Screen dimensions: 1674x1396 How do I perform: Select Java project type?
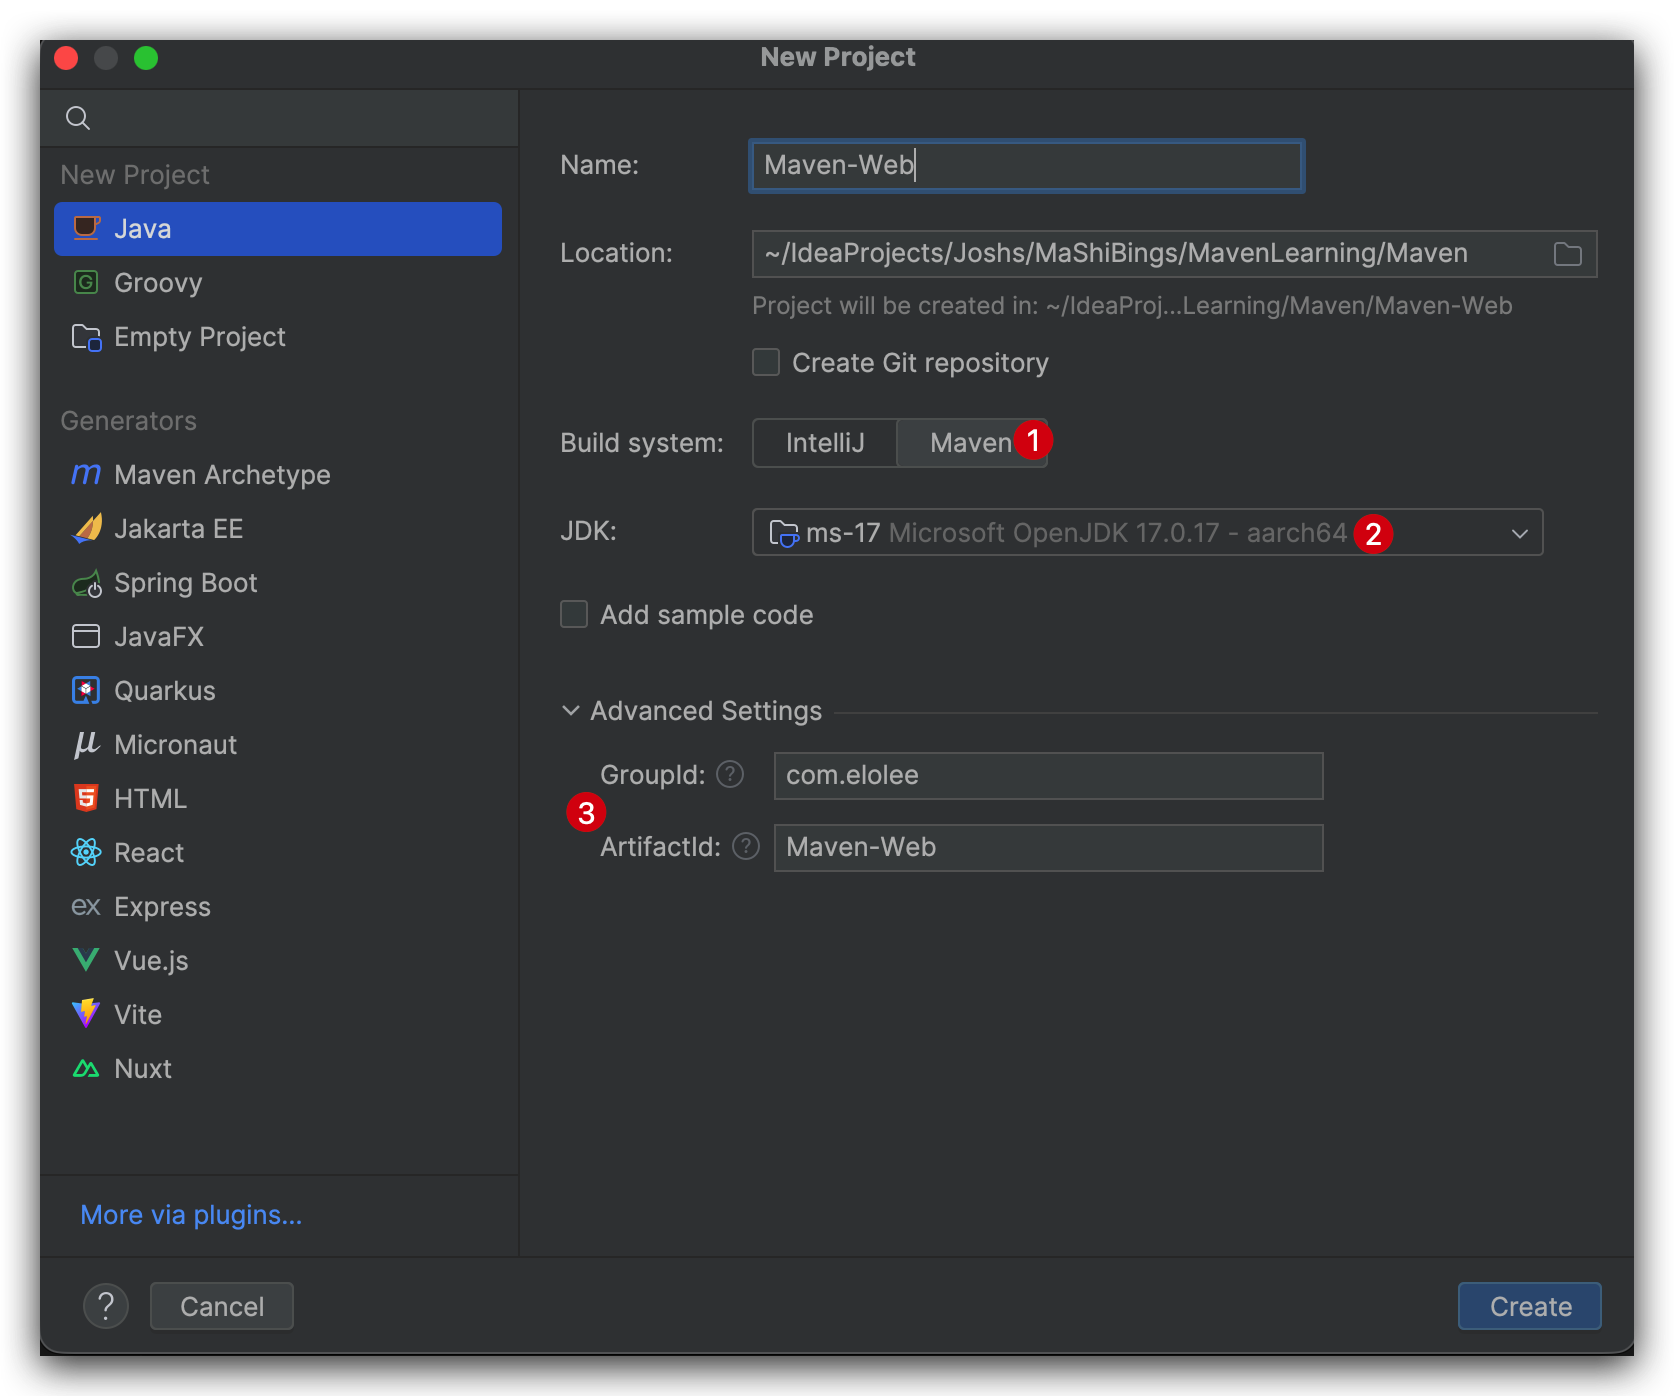click(278, 229)
